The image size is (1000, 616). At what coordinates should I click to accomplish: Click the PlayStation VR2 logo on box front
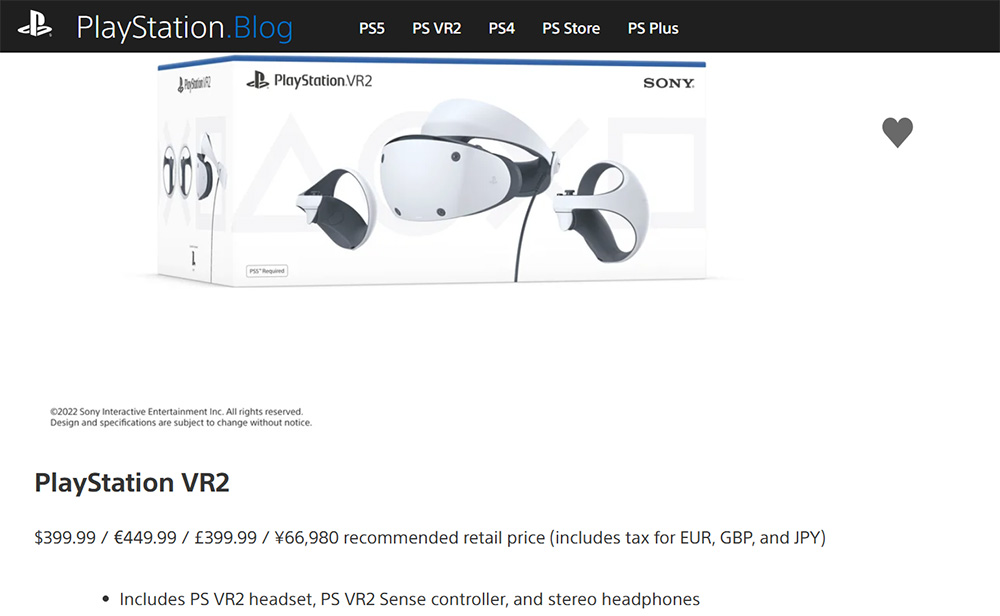[x=309, y=80]
